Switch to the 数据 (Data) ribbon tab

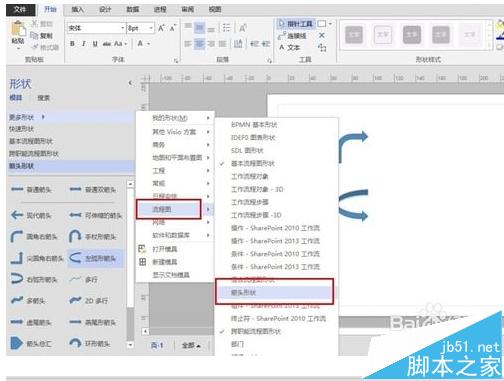tap(132, 10)
